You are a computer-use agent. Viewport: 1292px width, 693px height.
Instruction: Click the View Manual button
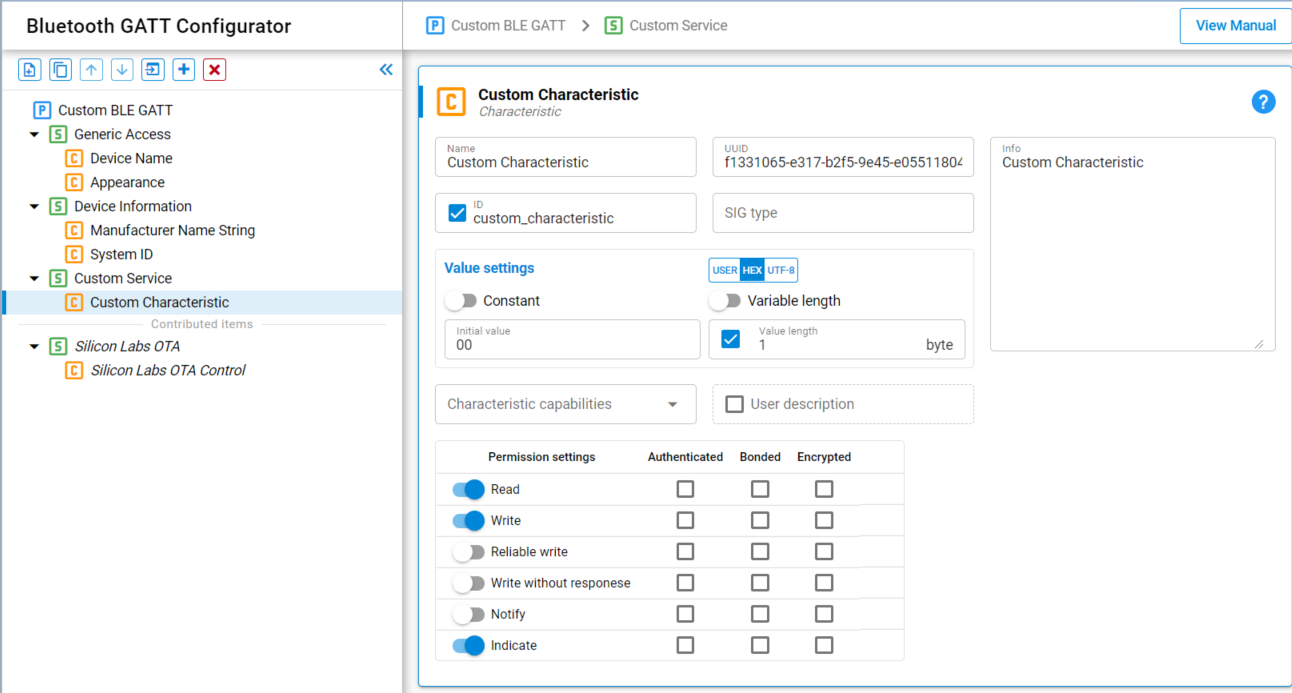(1235, 26)
